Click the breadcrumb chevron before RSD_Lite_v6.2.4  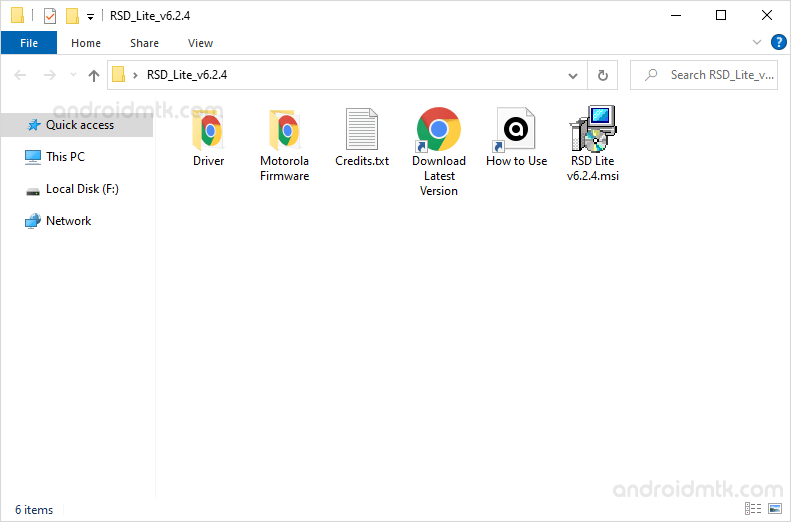pyautogui.click(x=135, y=76)
